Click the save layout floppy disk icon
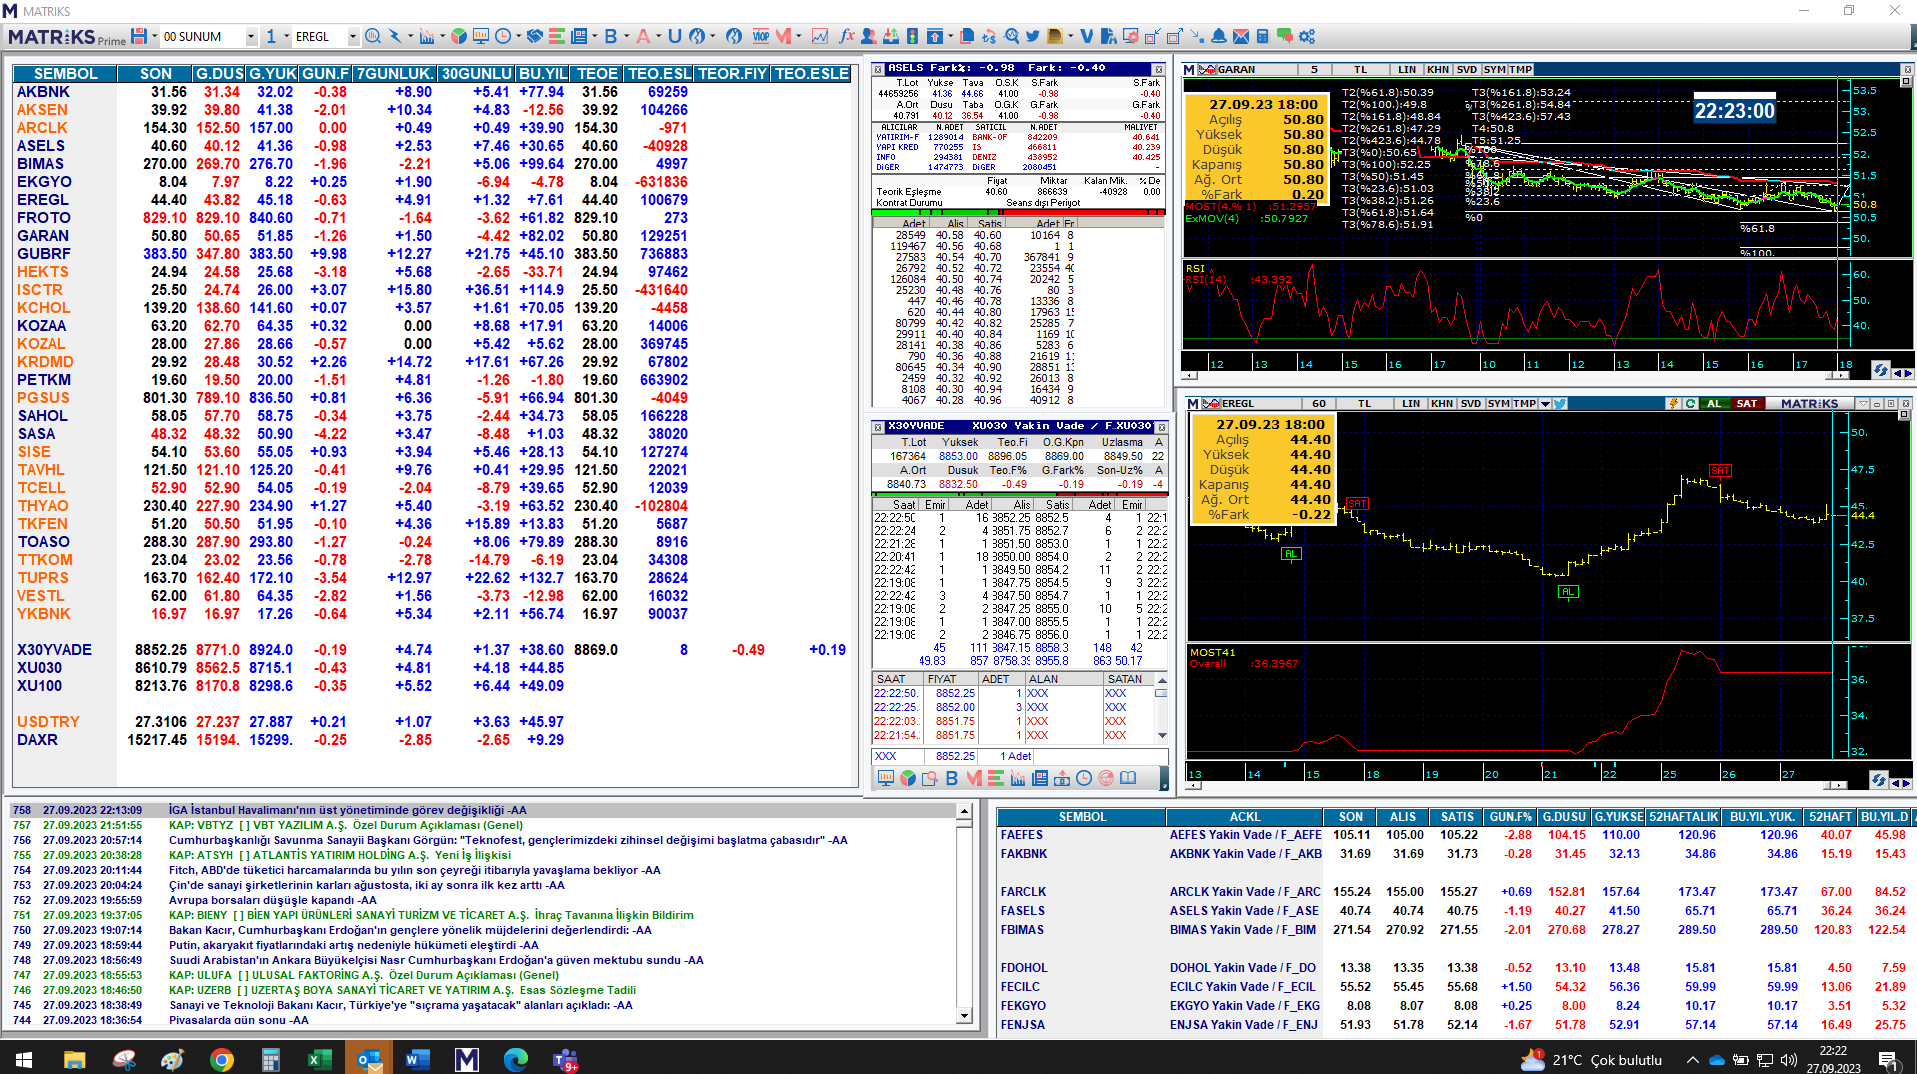1917x1074 pixels. [x=139, y=36]
